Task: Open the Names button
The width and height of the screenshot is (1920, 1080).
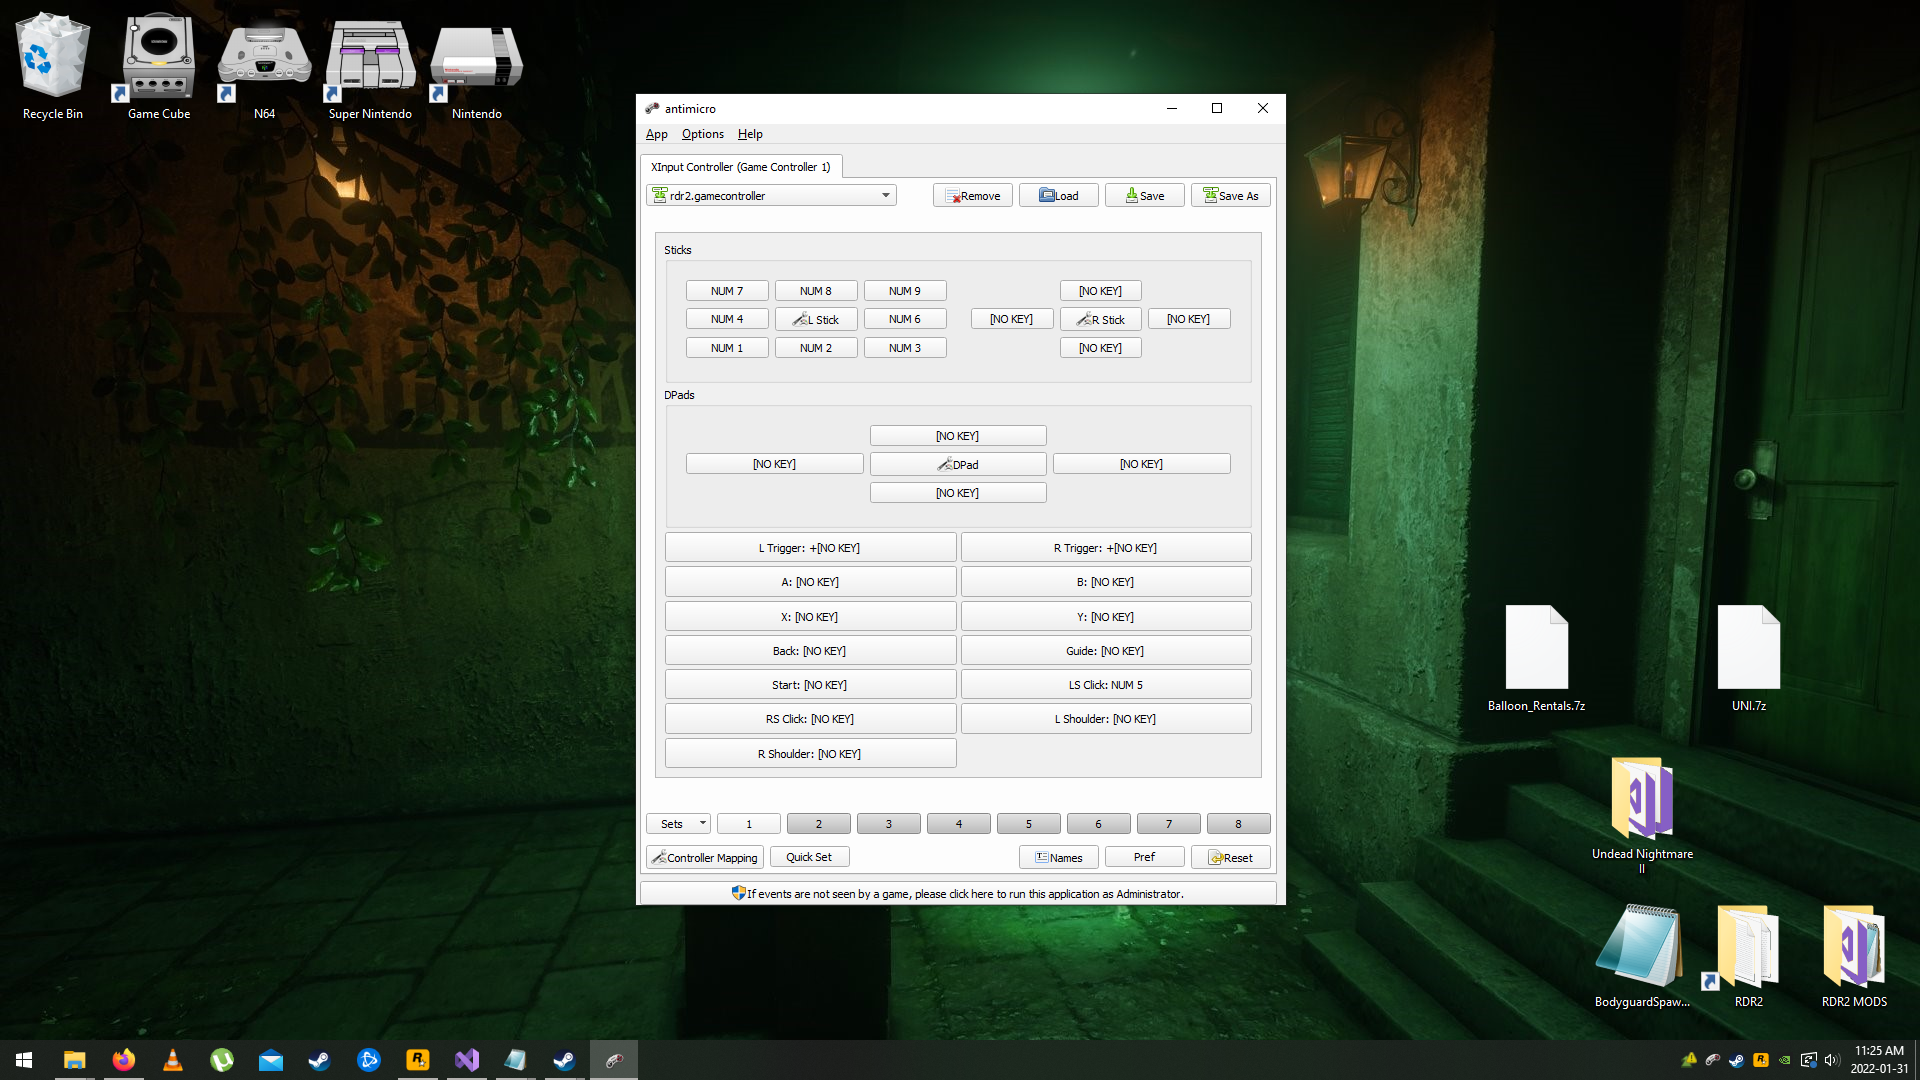Action: [1058, 858]
